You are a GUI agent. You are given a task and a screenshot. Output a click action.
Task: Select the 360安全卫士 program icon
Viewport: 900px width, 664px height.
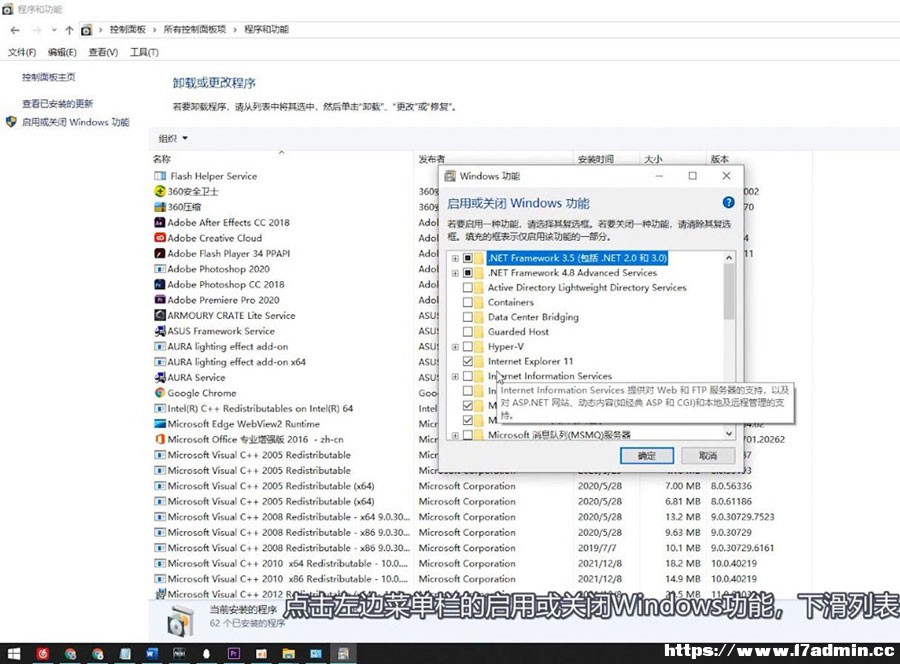tap(160, 191)
